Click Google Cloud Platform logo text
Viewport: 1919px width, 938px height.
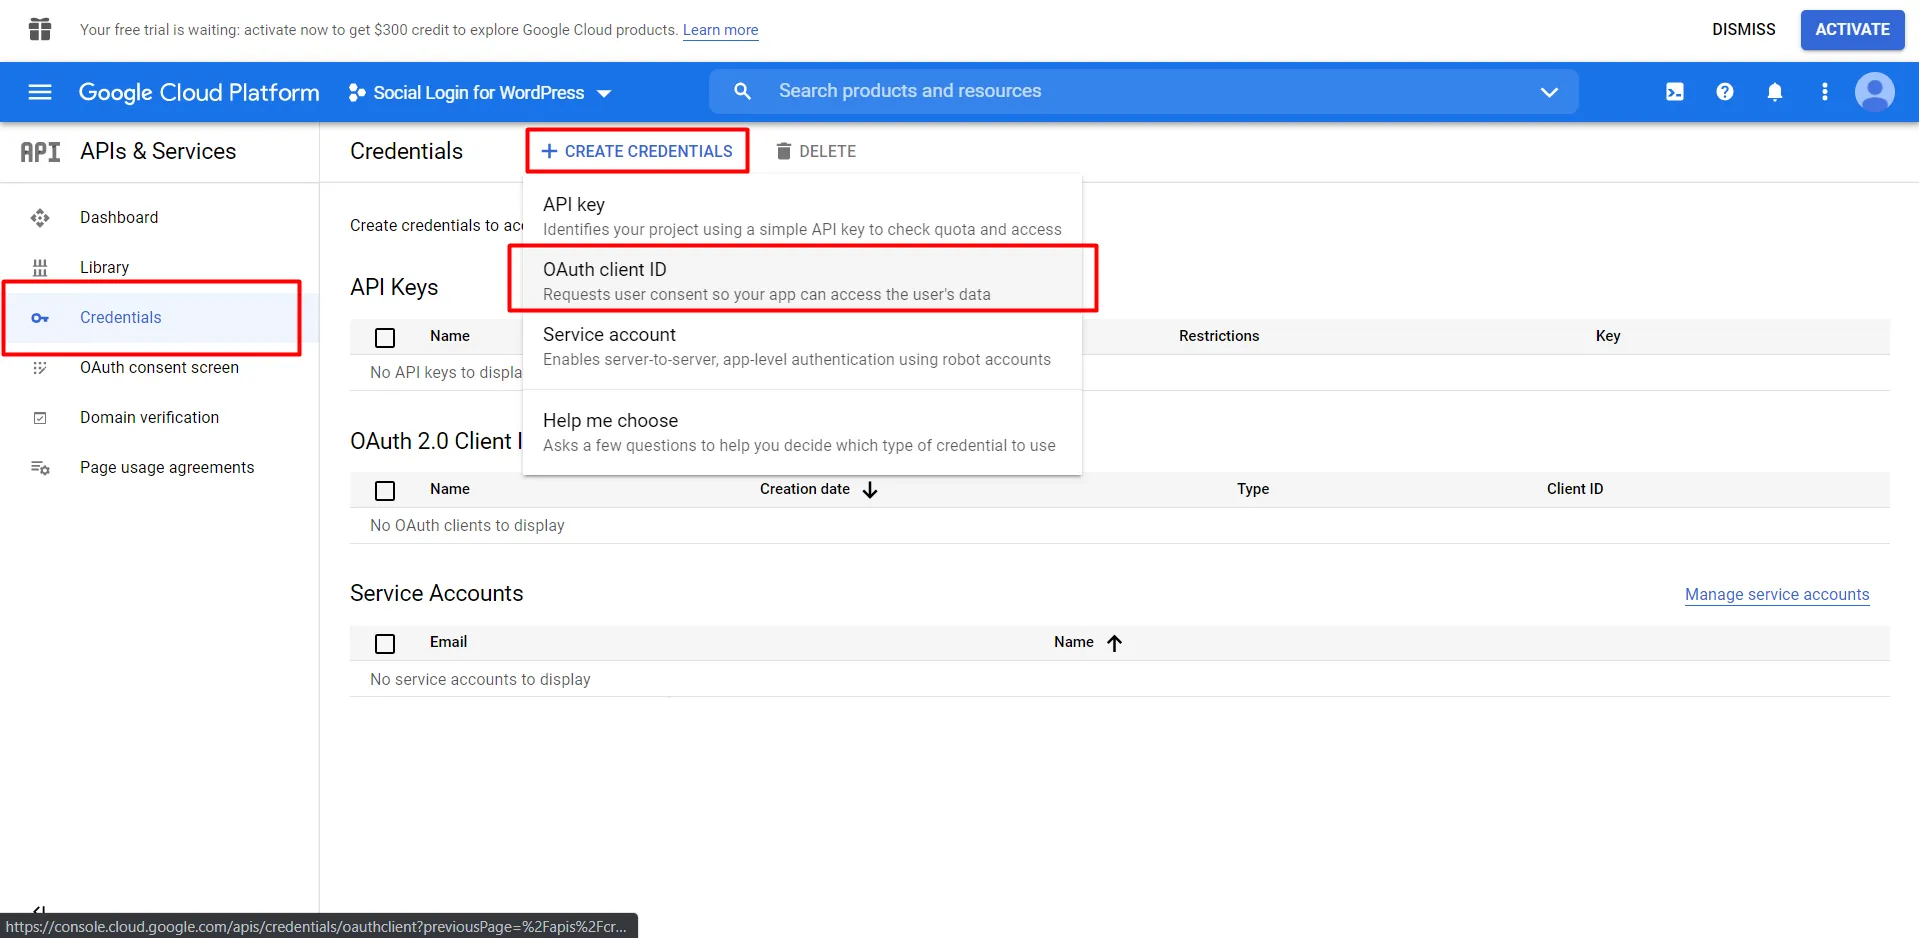point(199,92)
